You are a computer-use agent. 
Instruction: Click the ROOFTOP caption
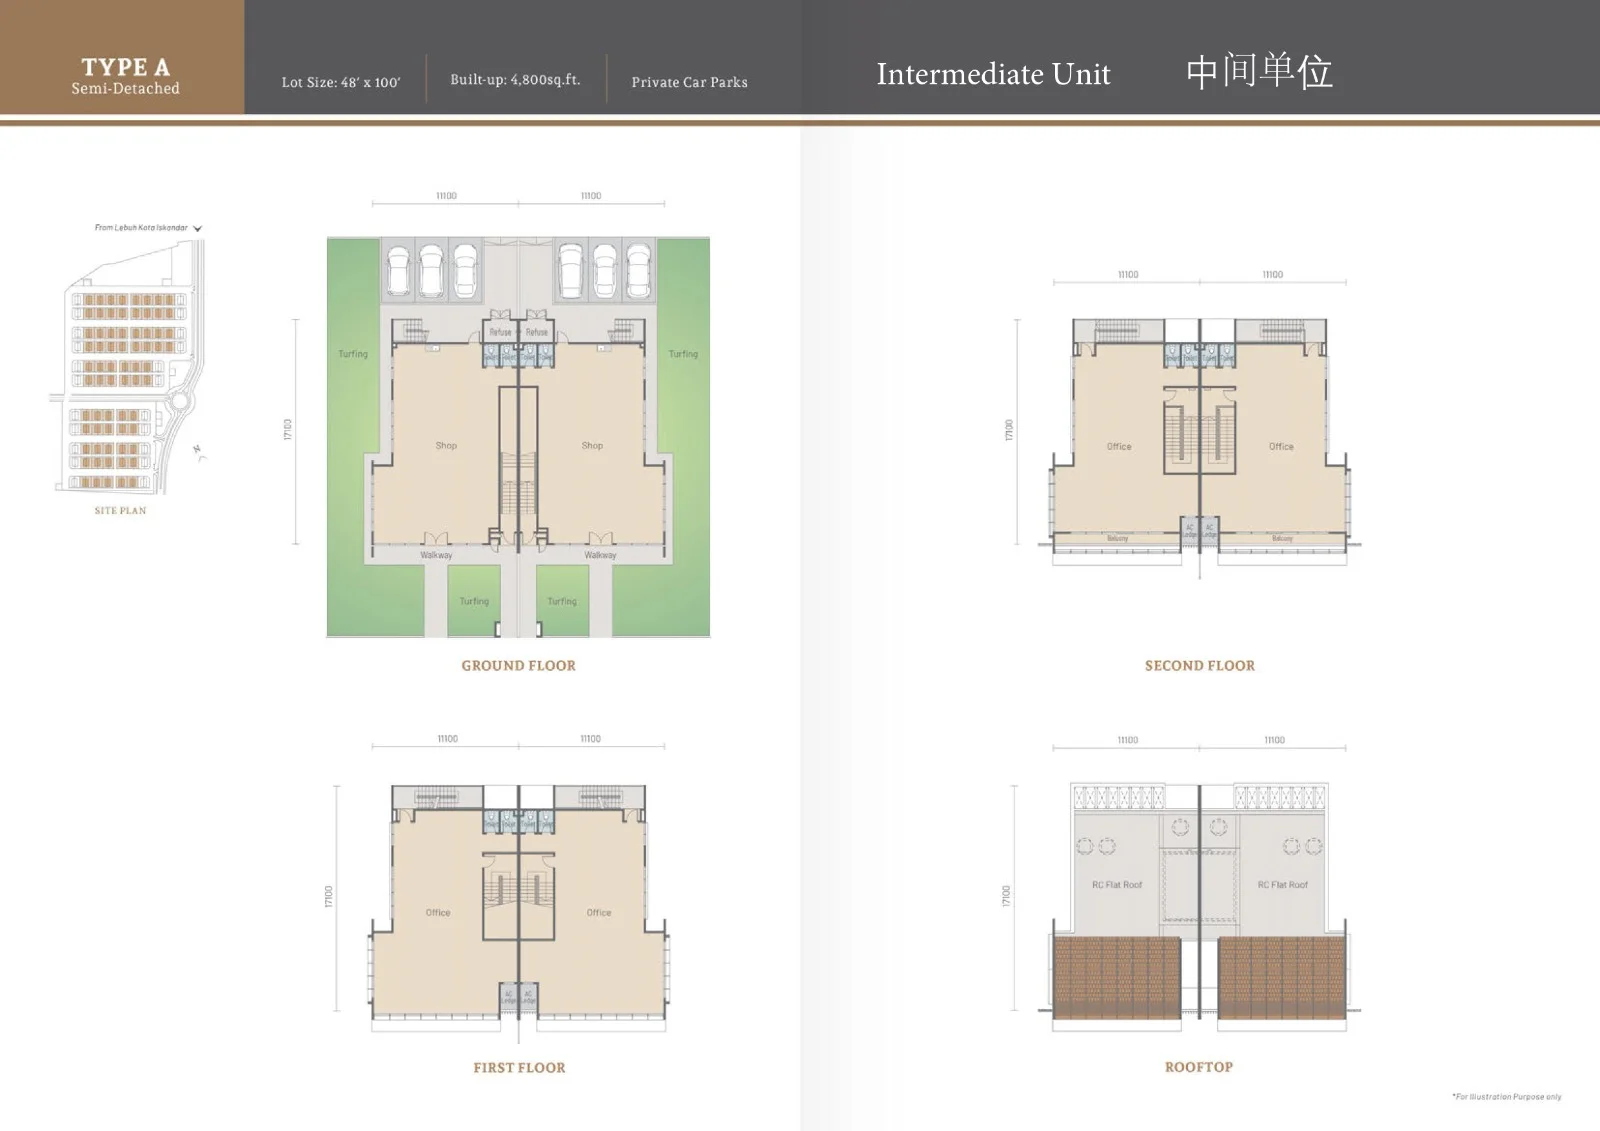point(1199,1067)
